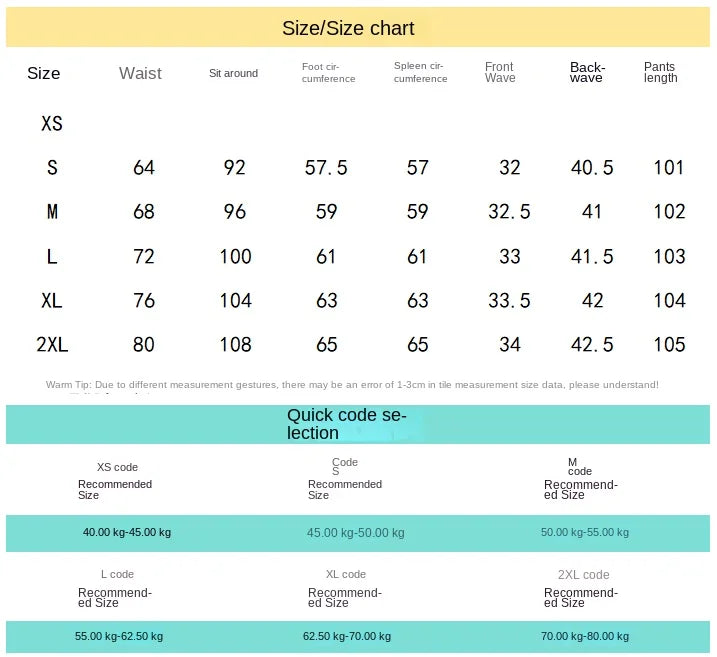Click the Foot circumference column header

coord(328,73)
